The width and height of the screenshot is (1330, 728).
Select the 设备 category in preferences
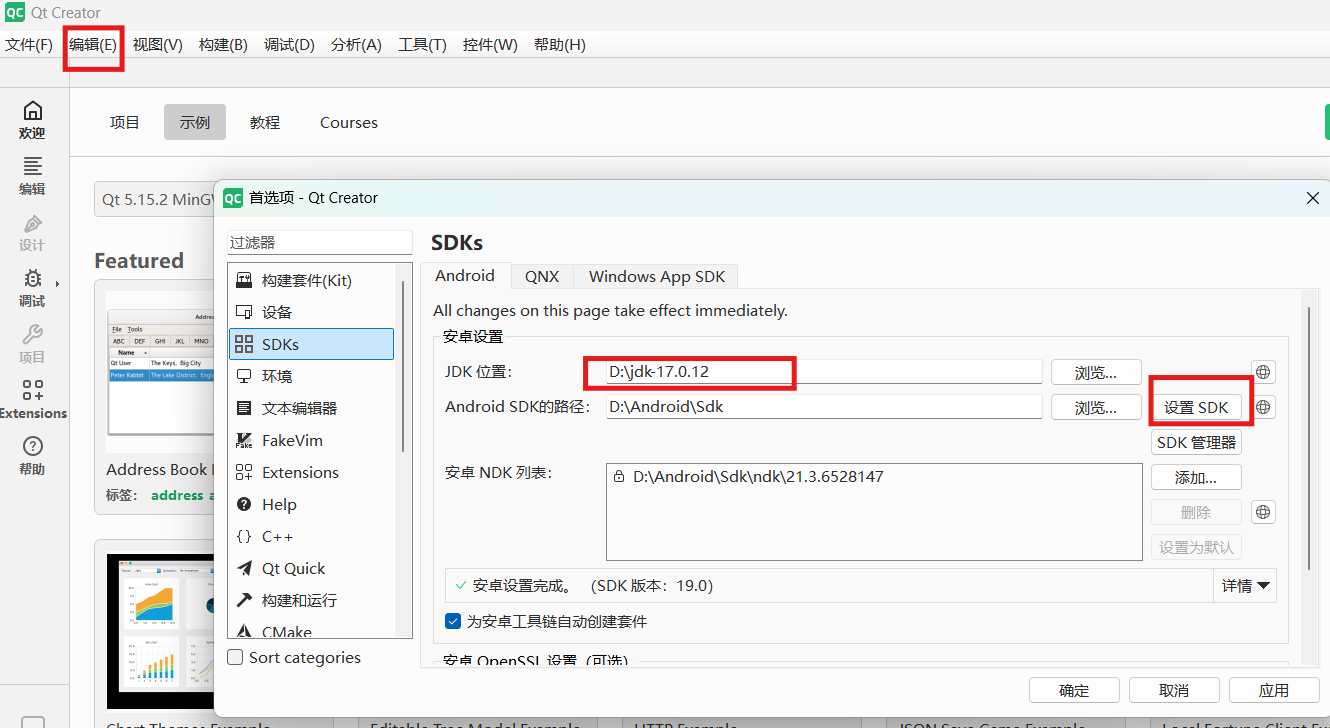coord(311,312)
